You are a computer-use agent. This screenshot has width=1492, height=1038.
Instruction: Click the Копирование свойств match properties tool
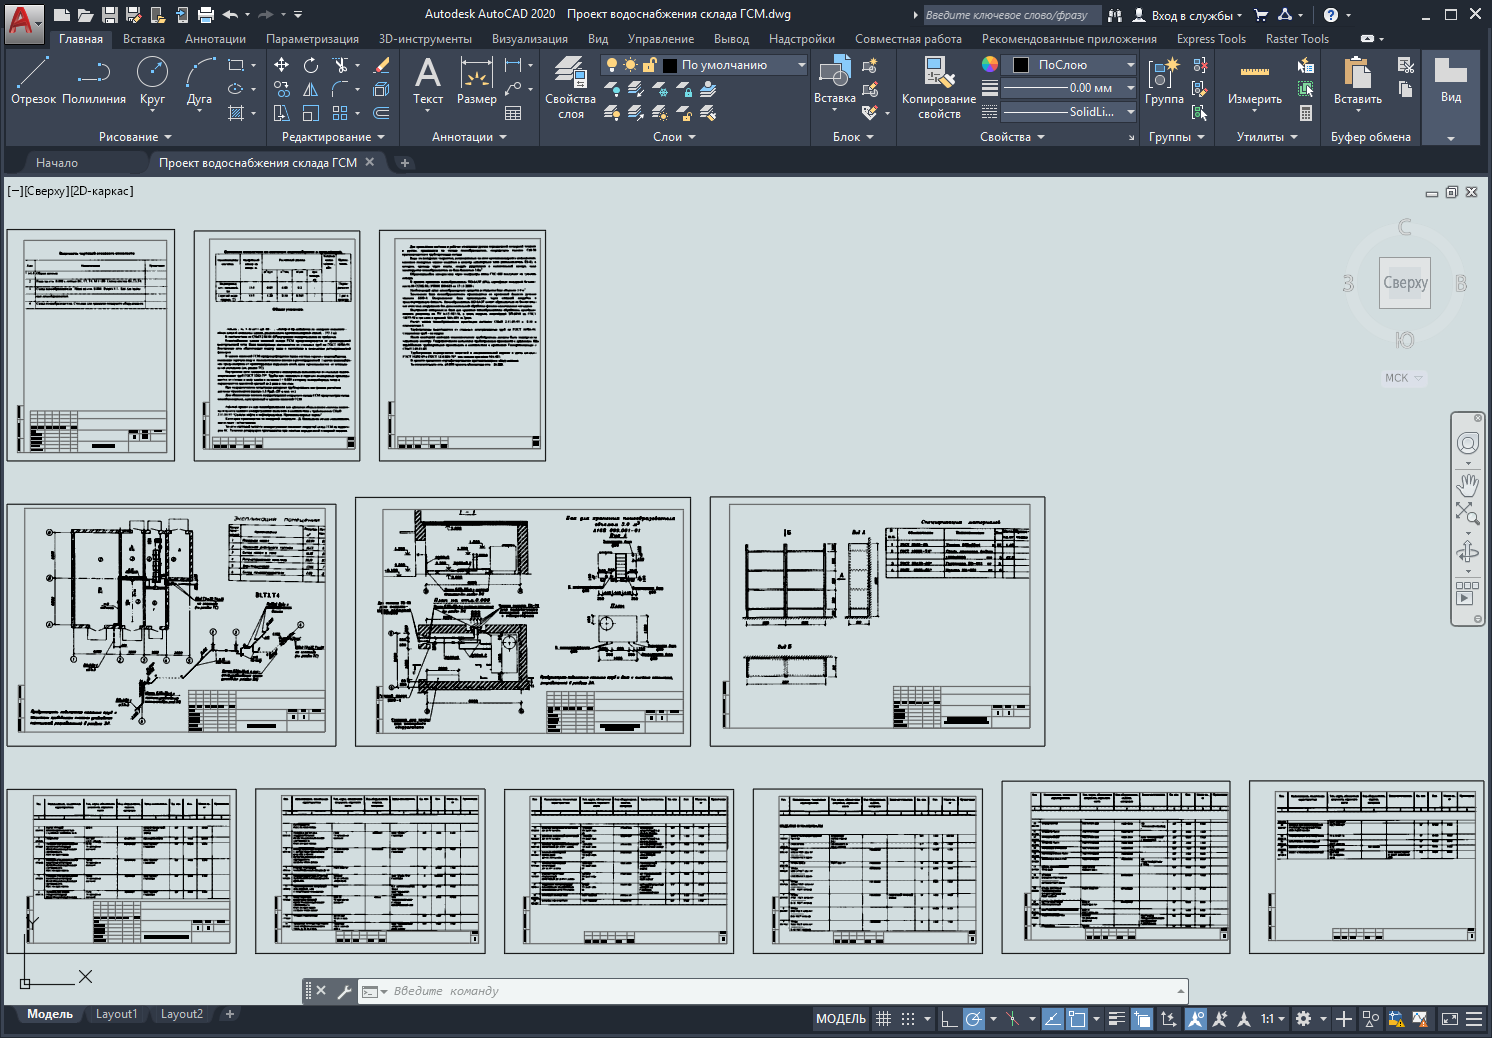(938, 88)
